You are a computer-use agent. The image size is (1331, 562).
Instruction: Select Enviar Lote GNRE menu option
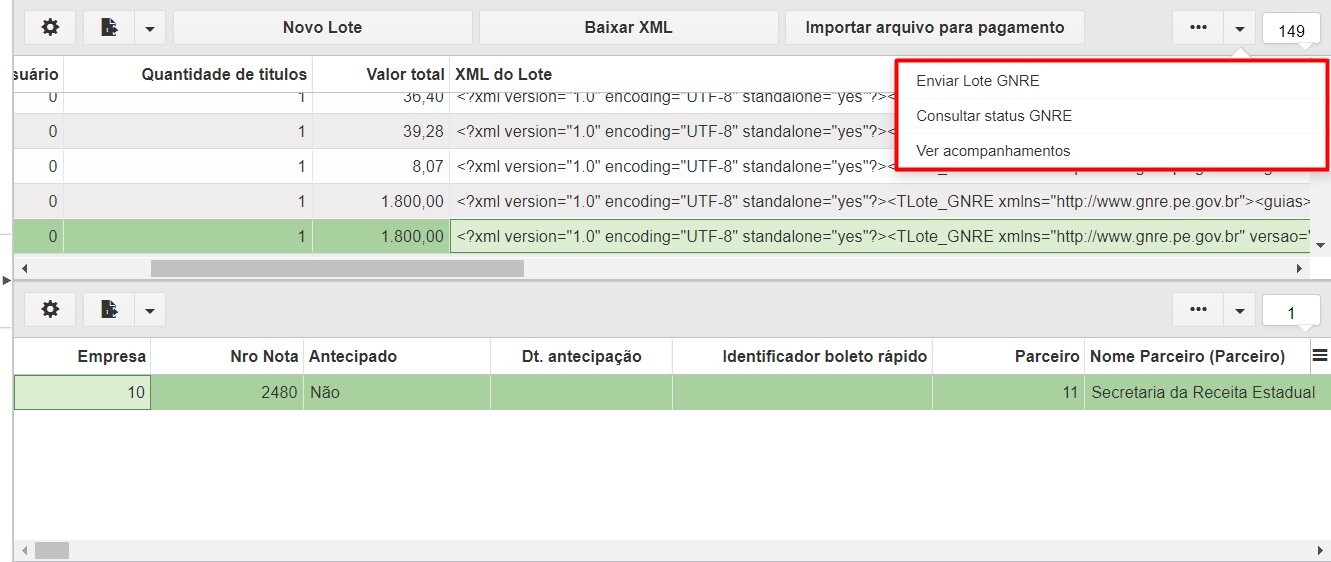pyautogui.click(x=977, y=81)
